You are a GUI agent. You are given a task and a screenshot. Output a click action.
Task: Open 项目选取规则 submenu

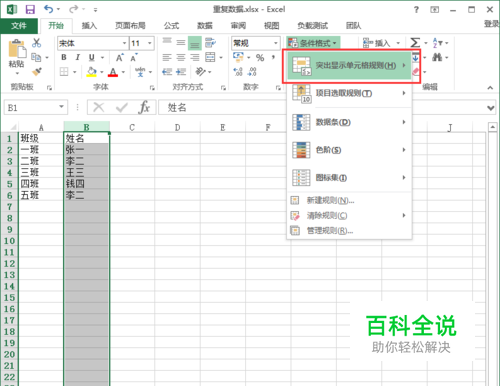[x=349, y=93]
